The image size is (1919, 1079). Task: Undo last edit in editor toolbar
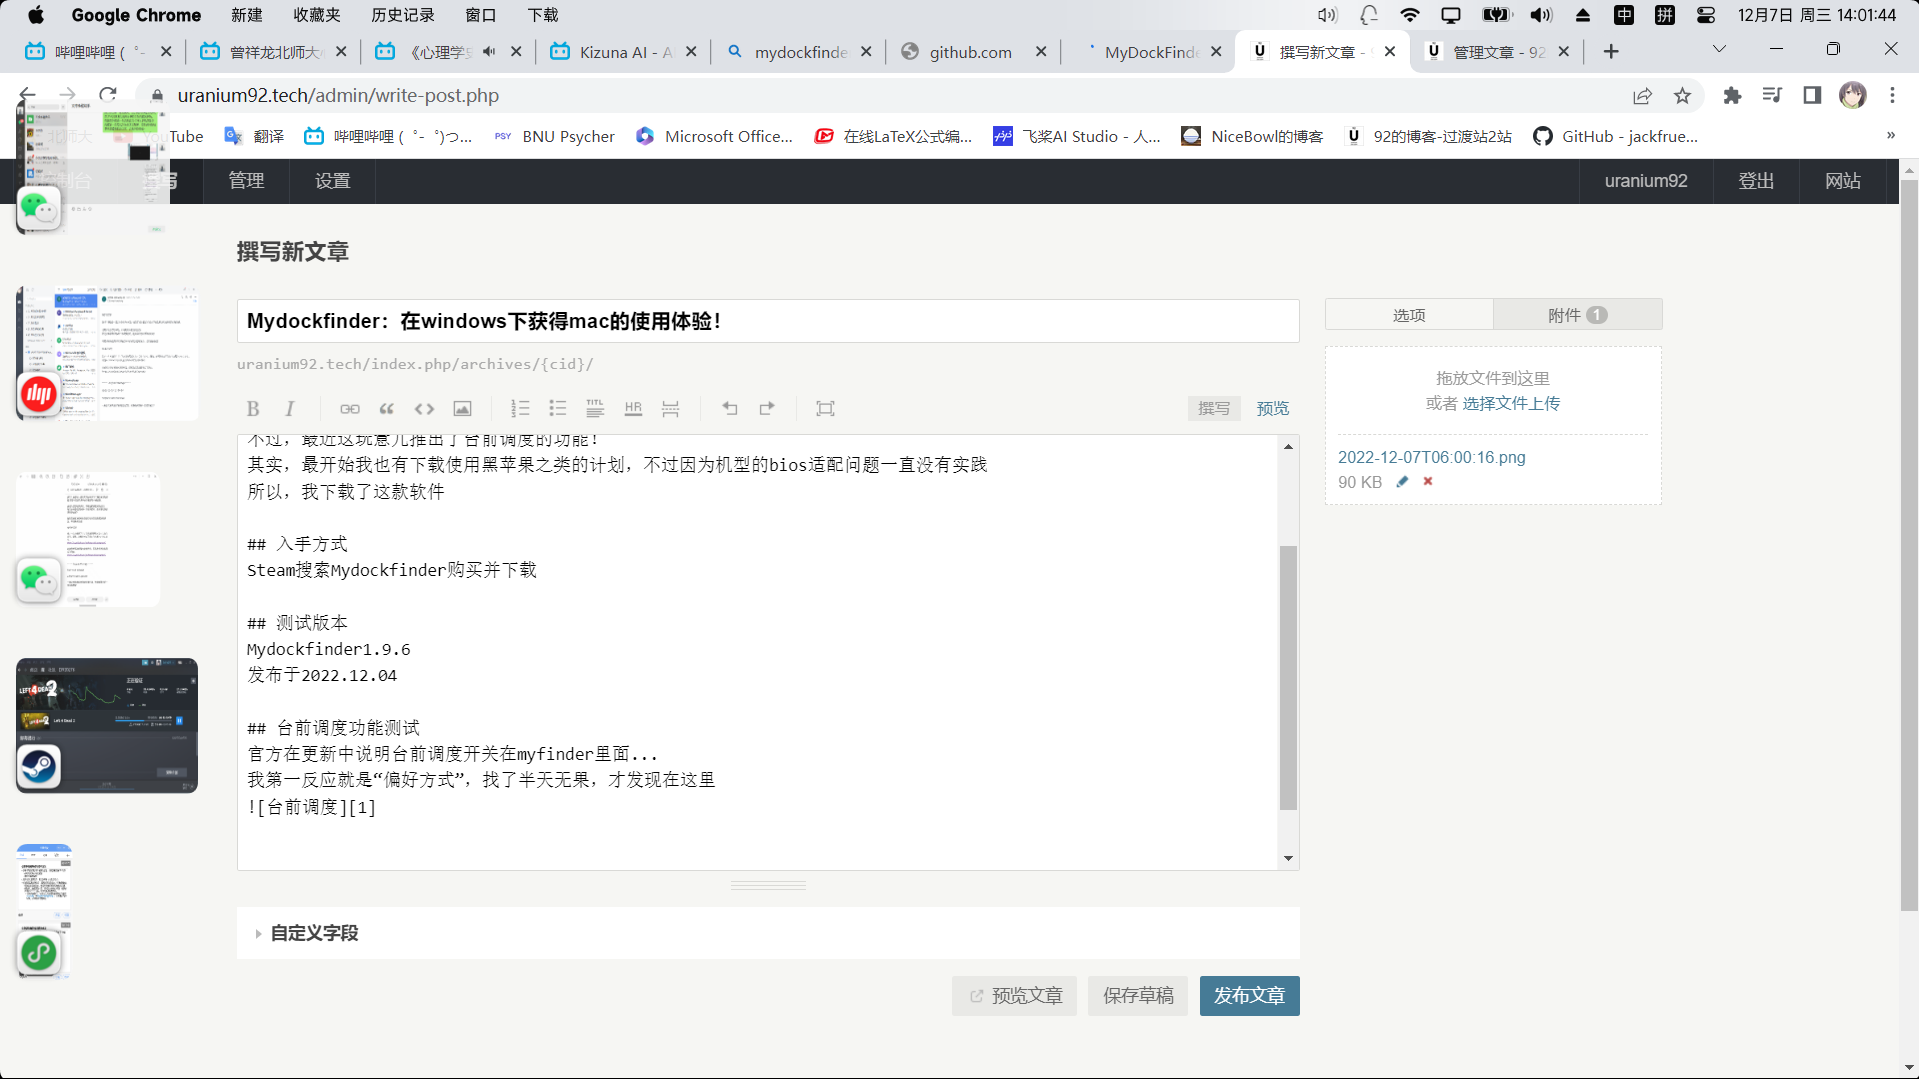coord(729,408)
